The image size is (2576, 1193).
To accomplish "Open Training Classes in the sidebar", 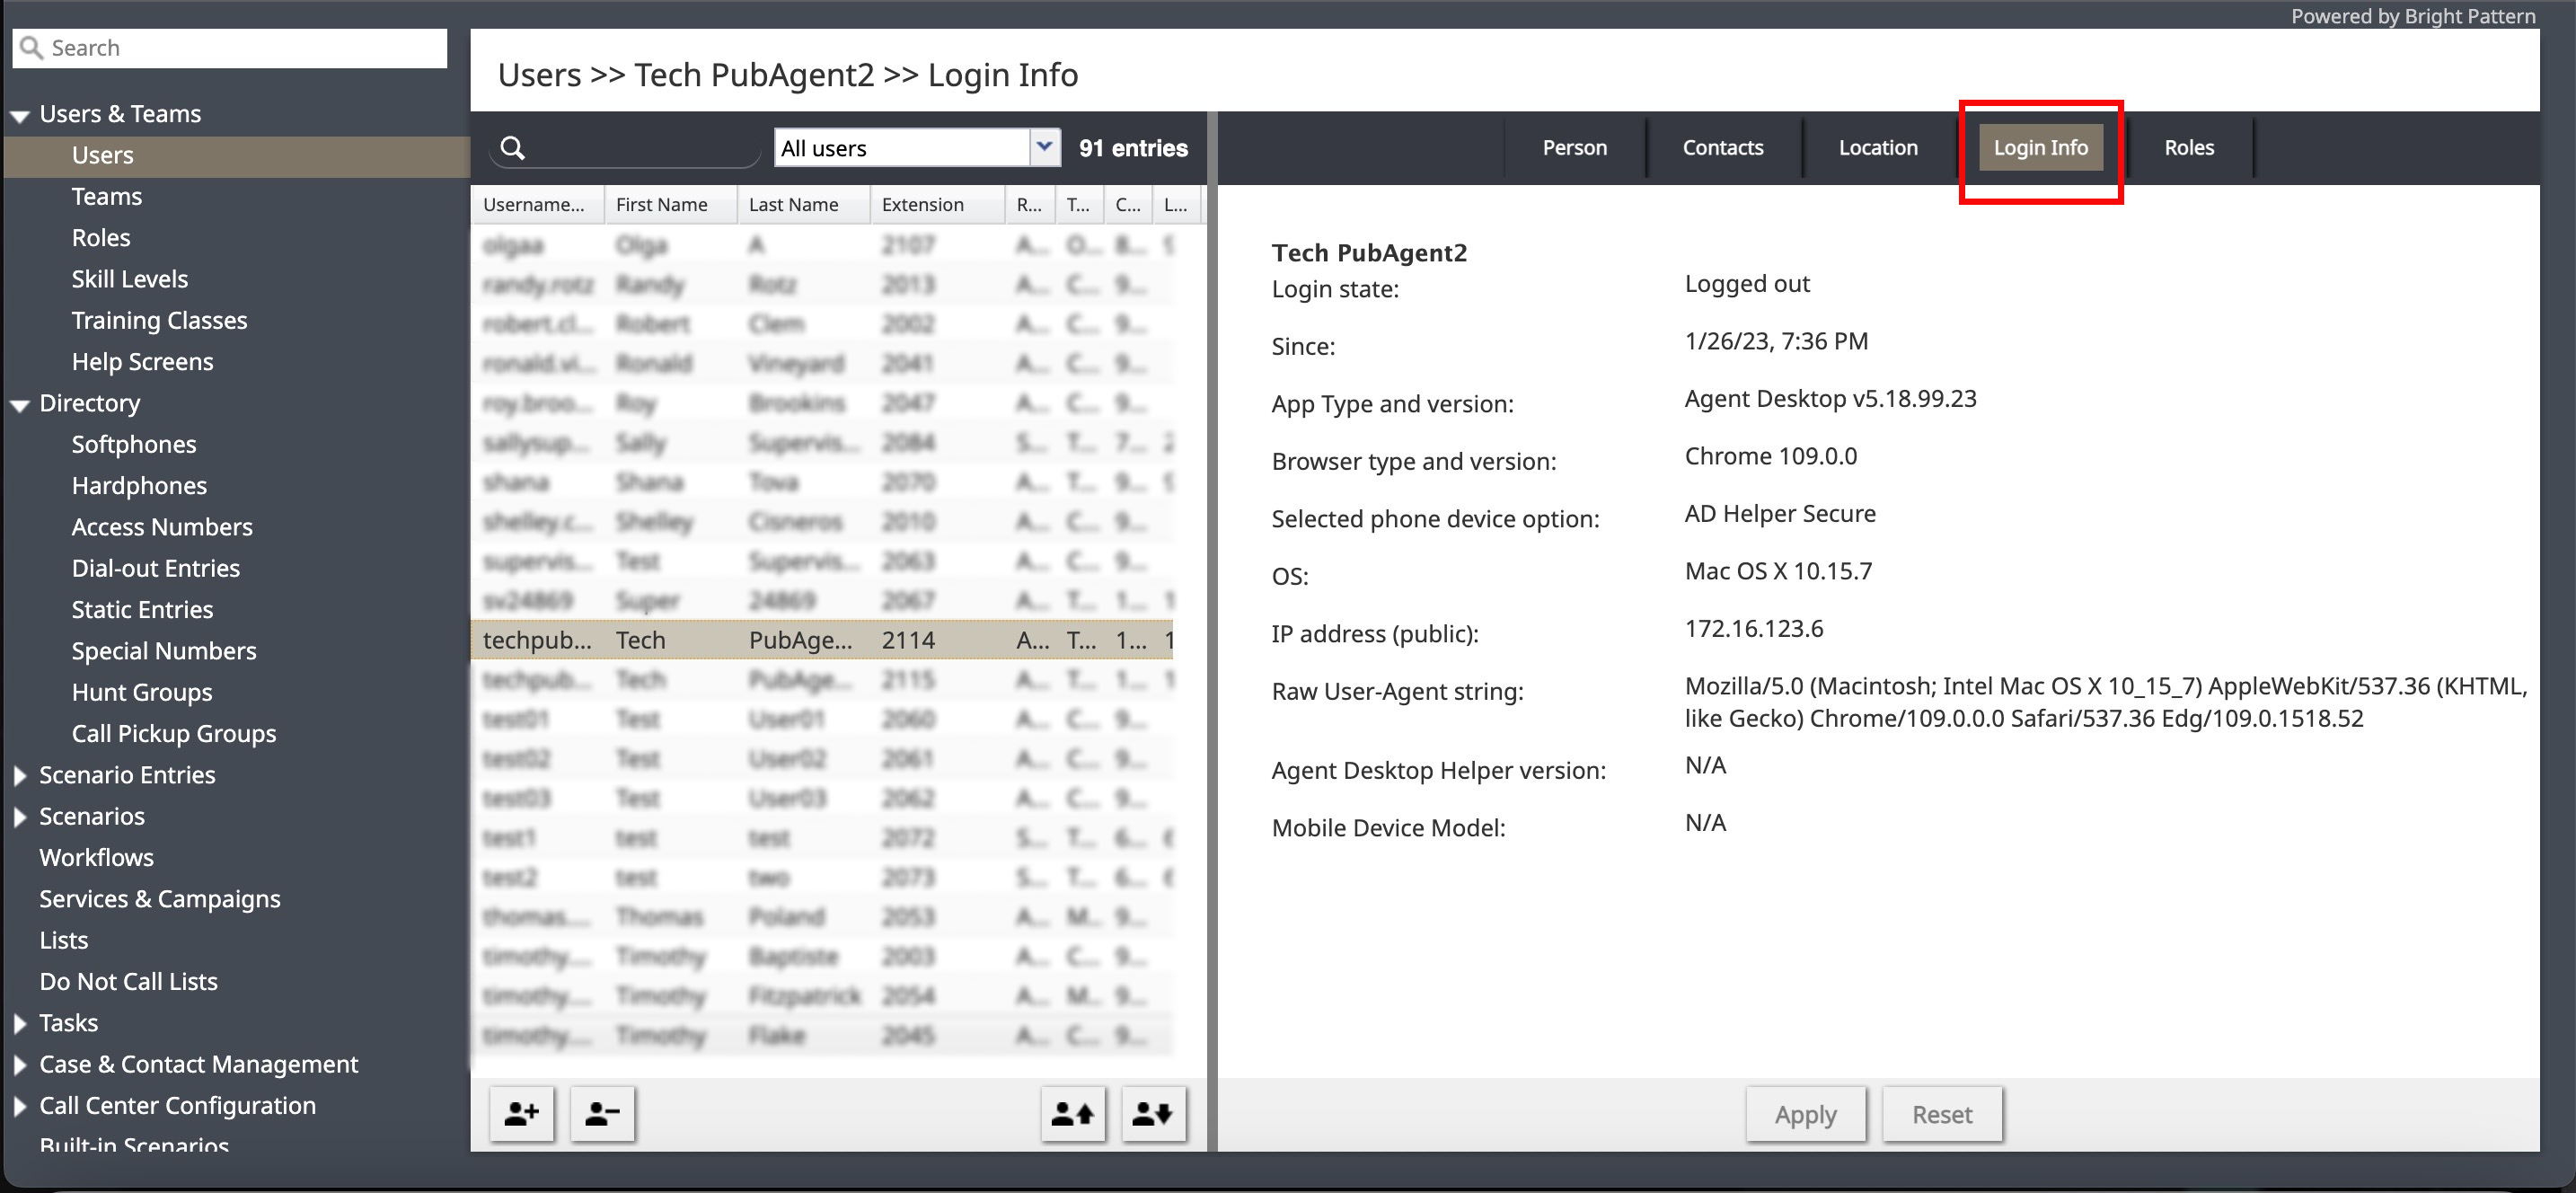I will (x=159, y=320).
